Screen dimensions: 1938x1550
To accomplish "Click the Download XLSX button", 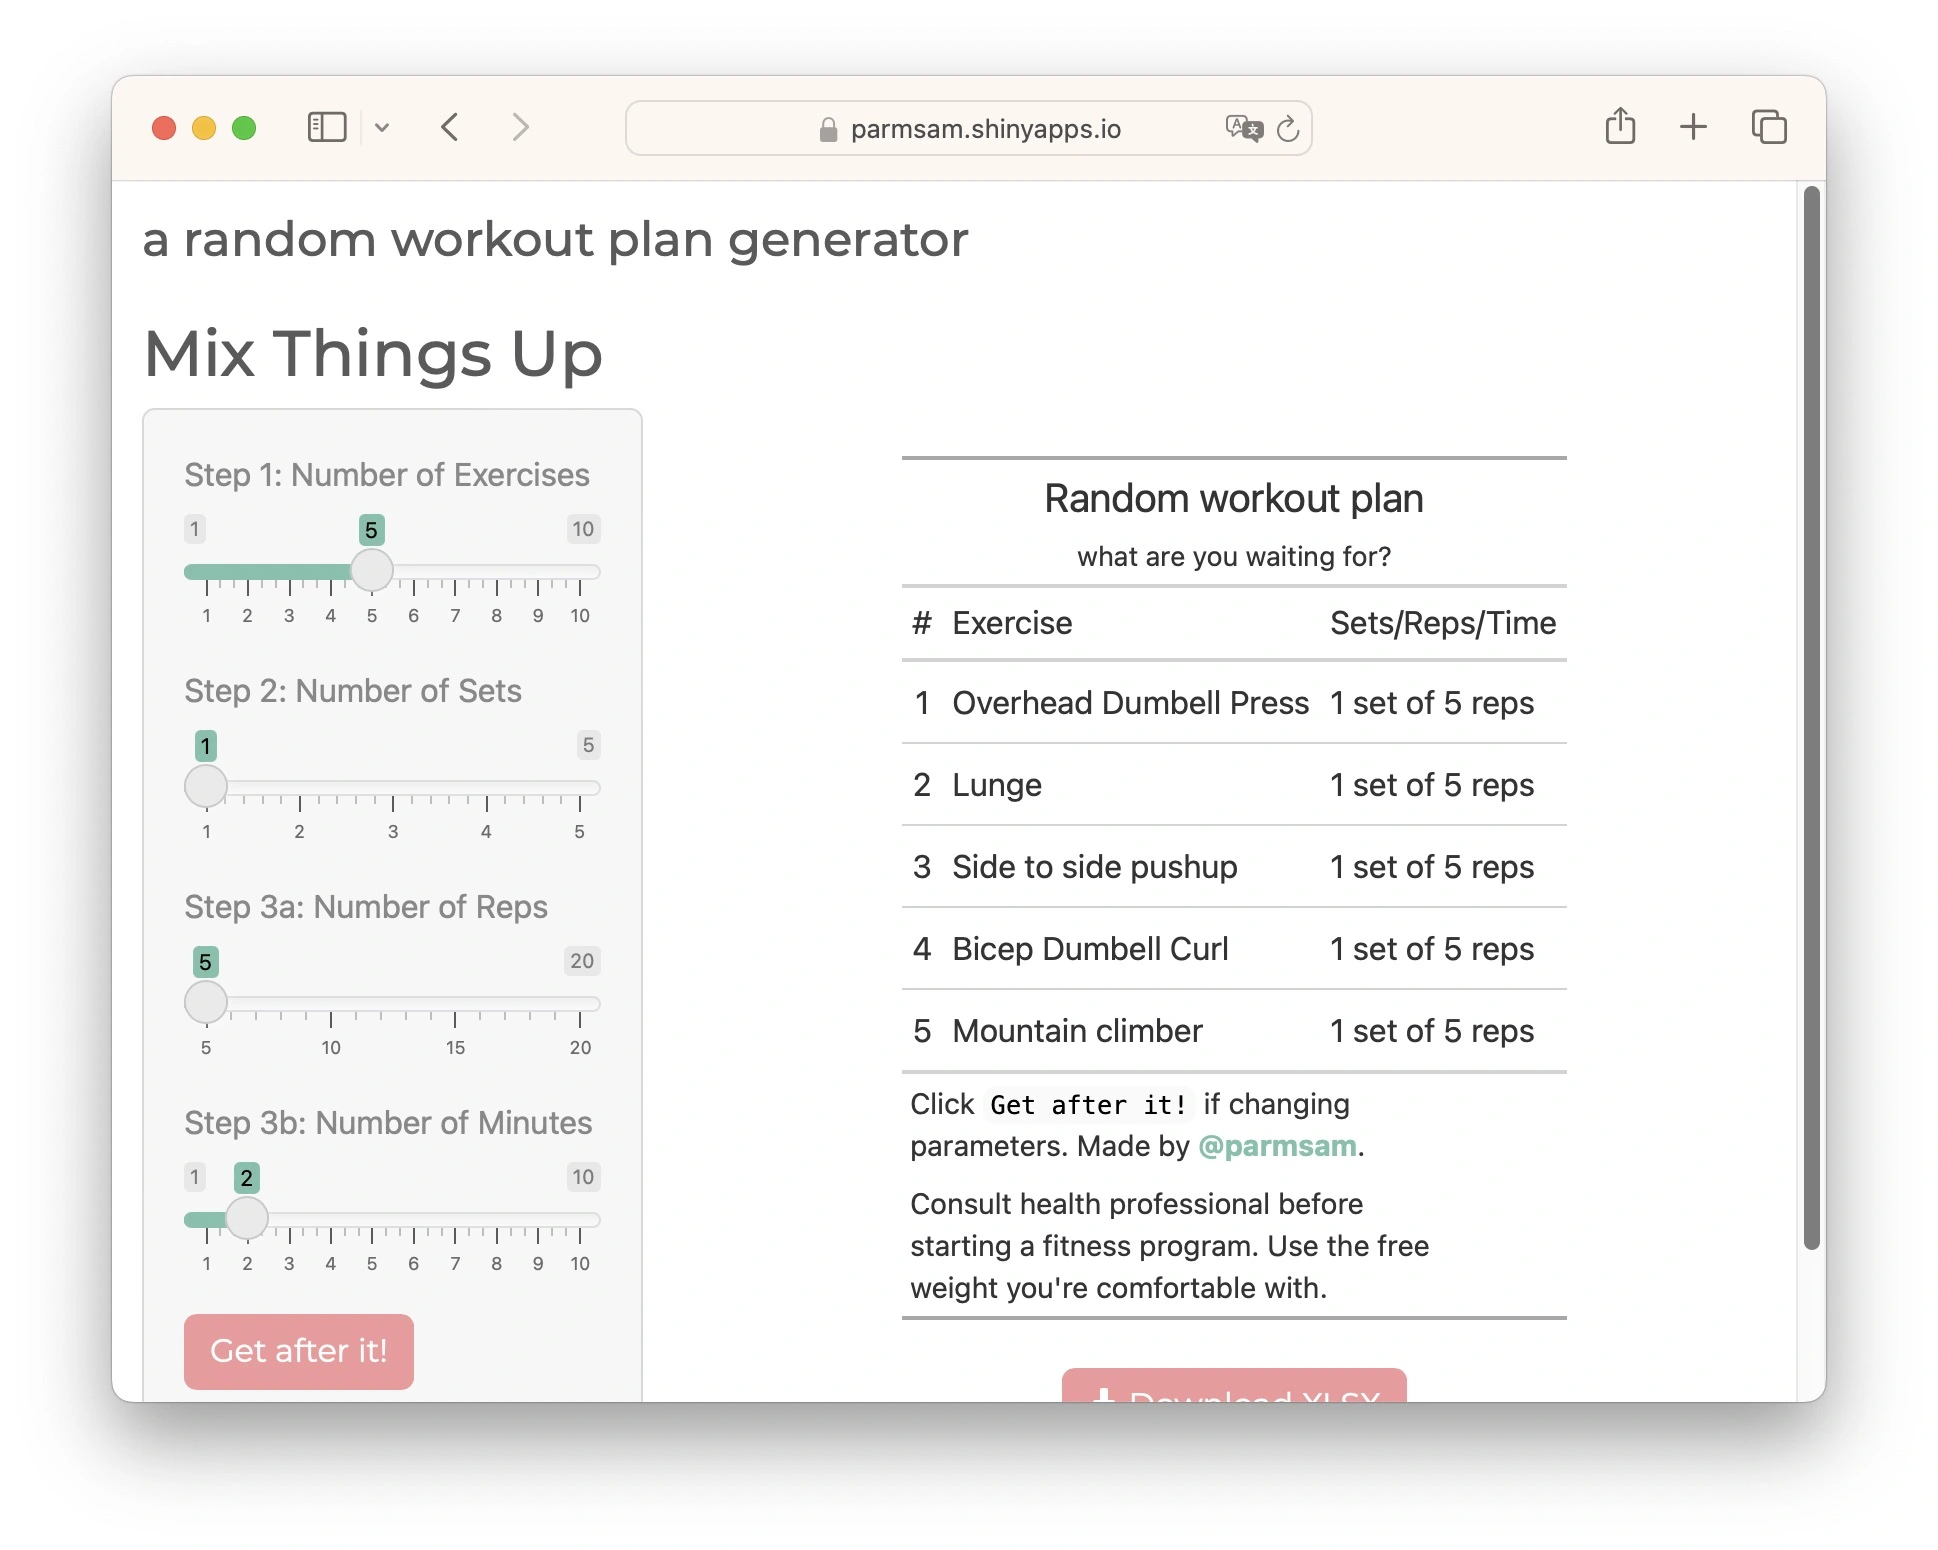I will point(1233,1388).
